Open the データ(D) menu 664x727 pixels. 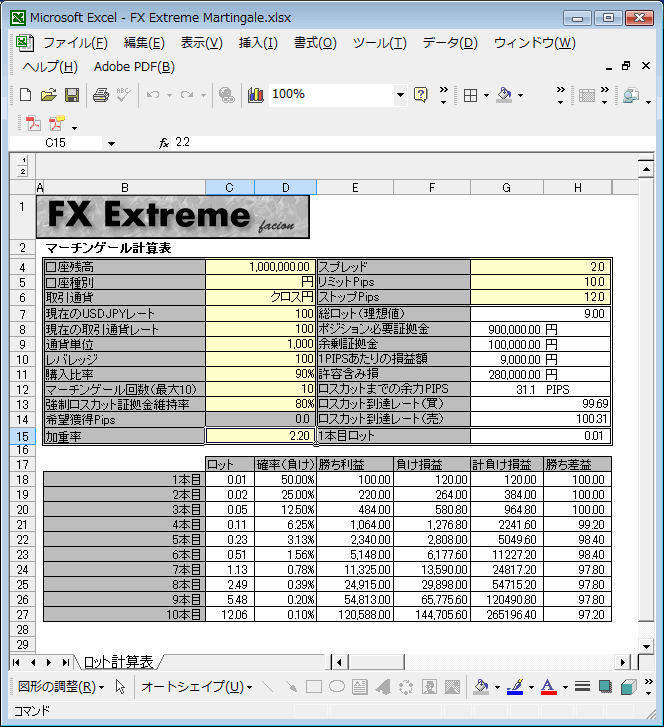(450, 43)
